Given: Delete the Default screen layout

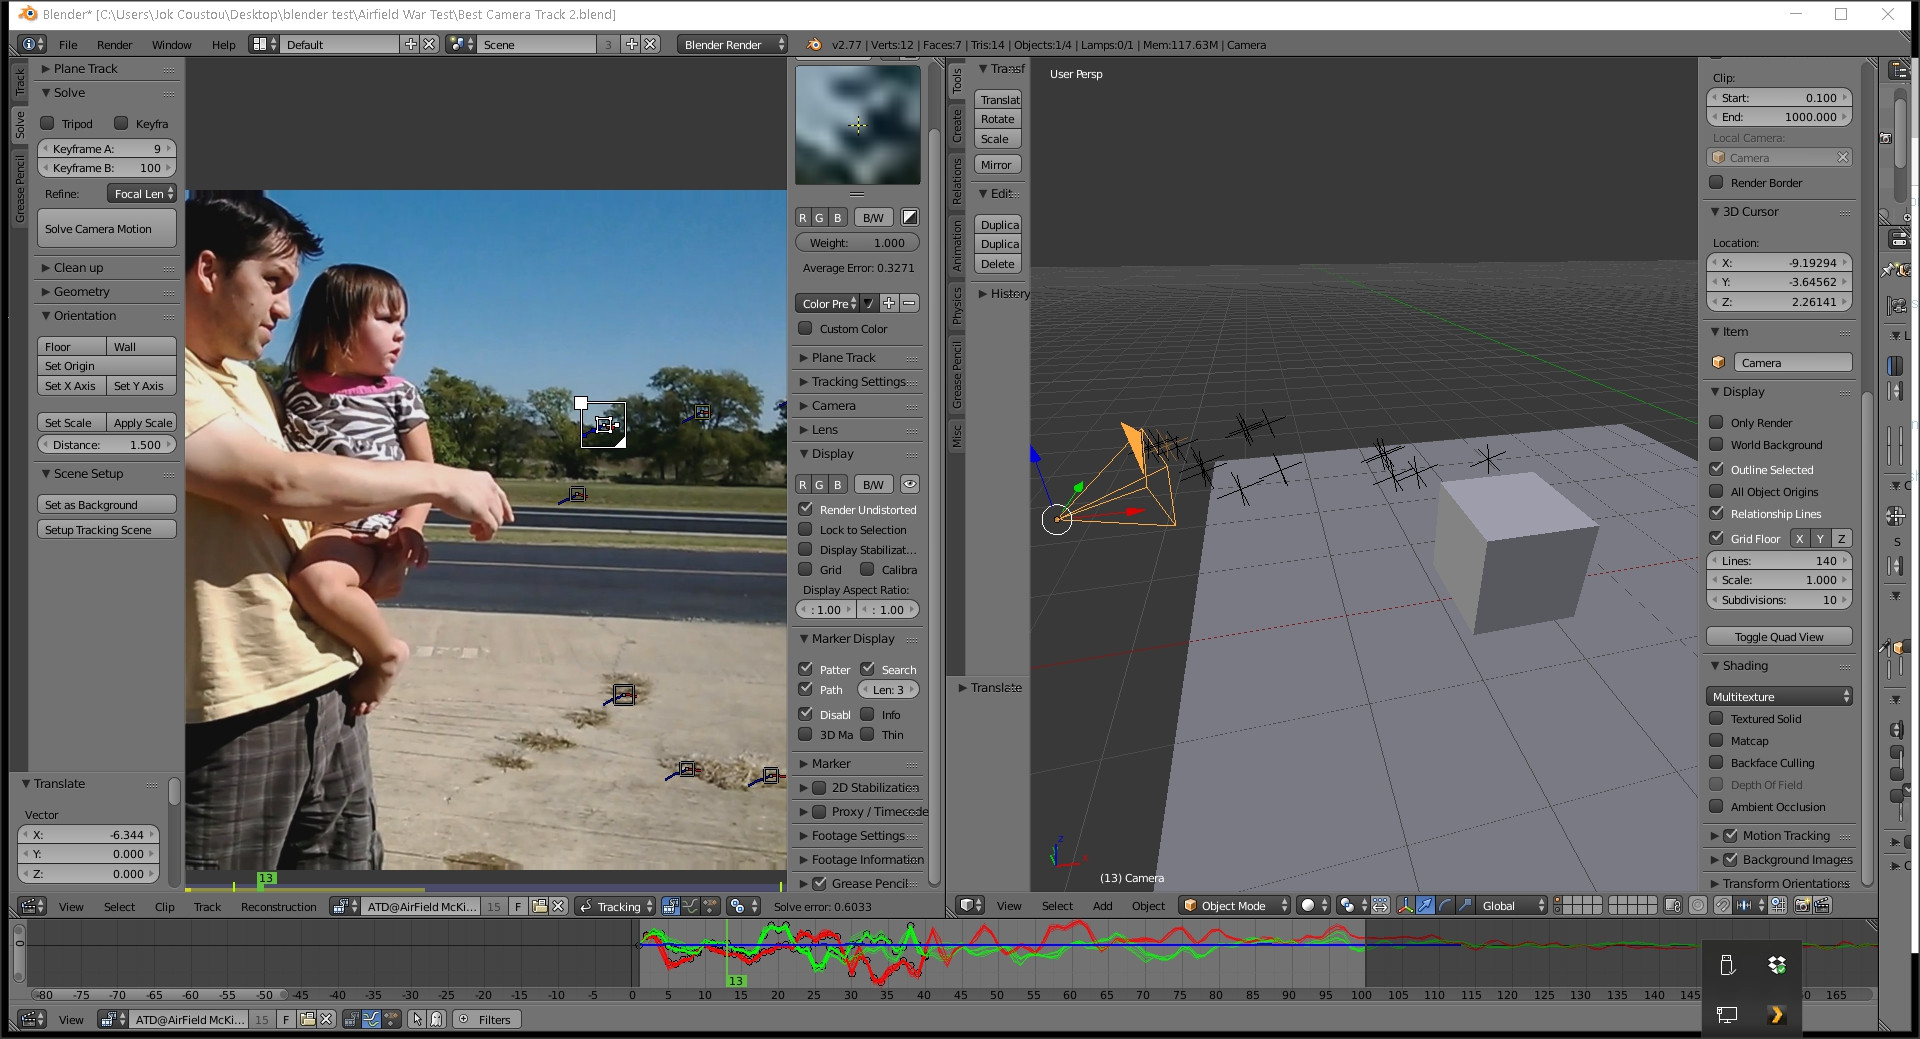Looking at the screenshot, I should click(x=429, y=44).
